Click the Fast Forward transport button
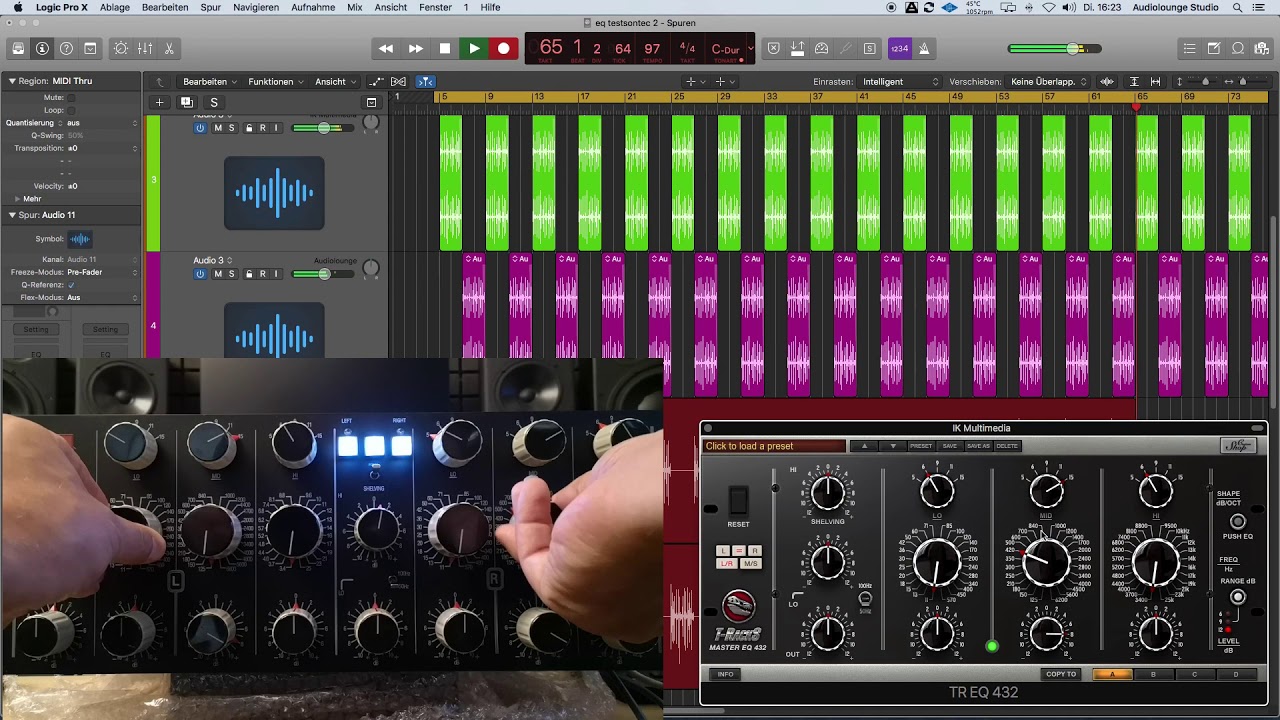The image size is (1280, 720). click(x=415, y=48)
